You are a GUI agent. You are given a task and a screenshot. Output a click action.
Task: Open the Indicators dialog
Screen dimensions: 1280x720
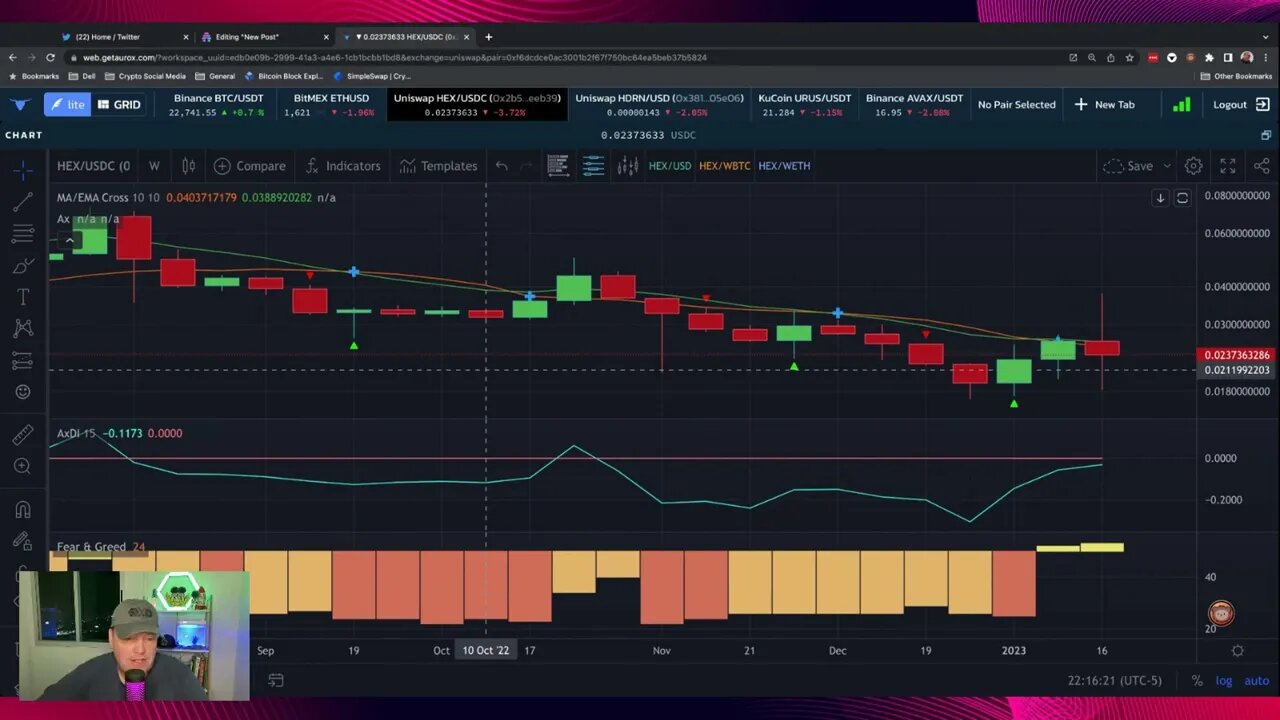pyautogui.click(x=342, y=166)
